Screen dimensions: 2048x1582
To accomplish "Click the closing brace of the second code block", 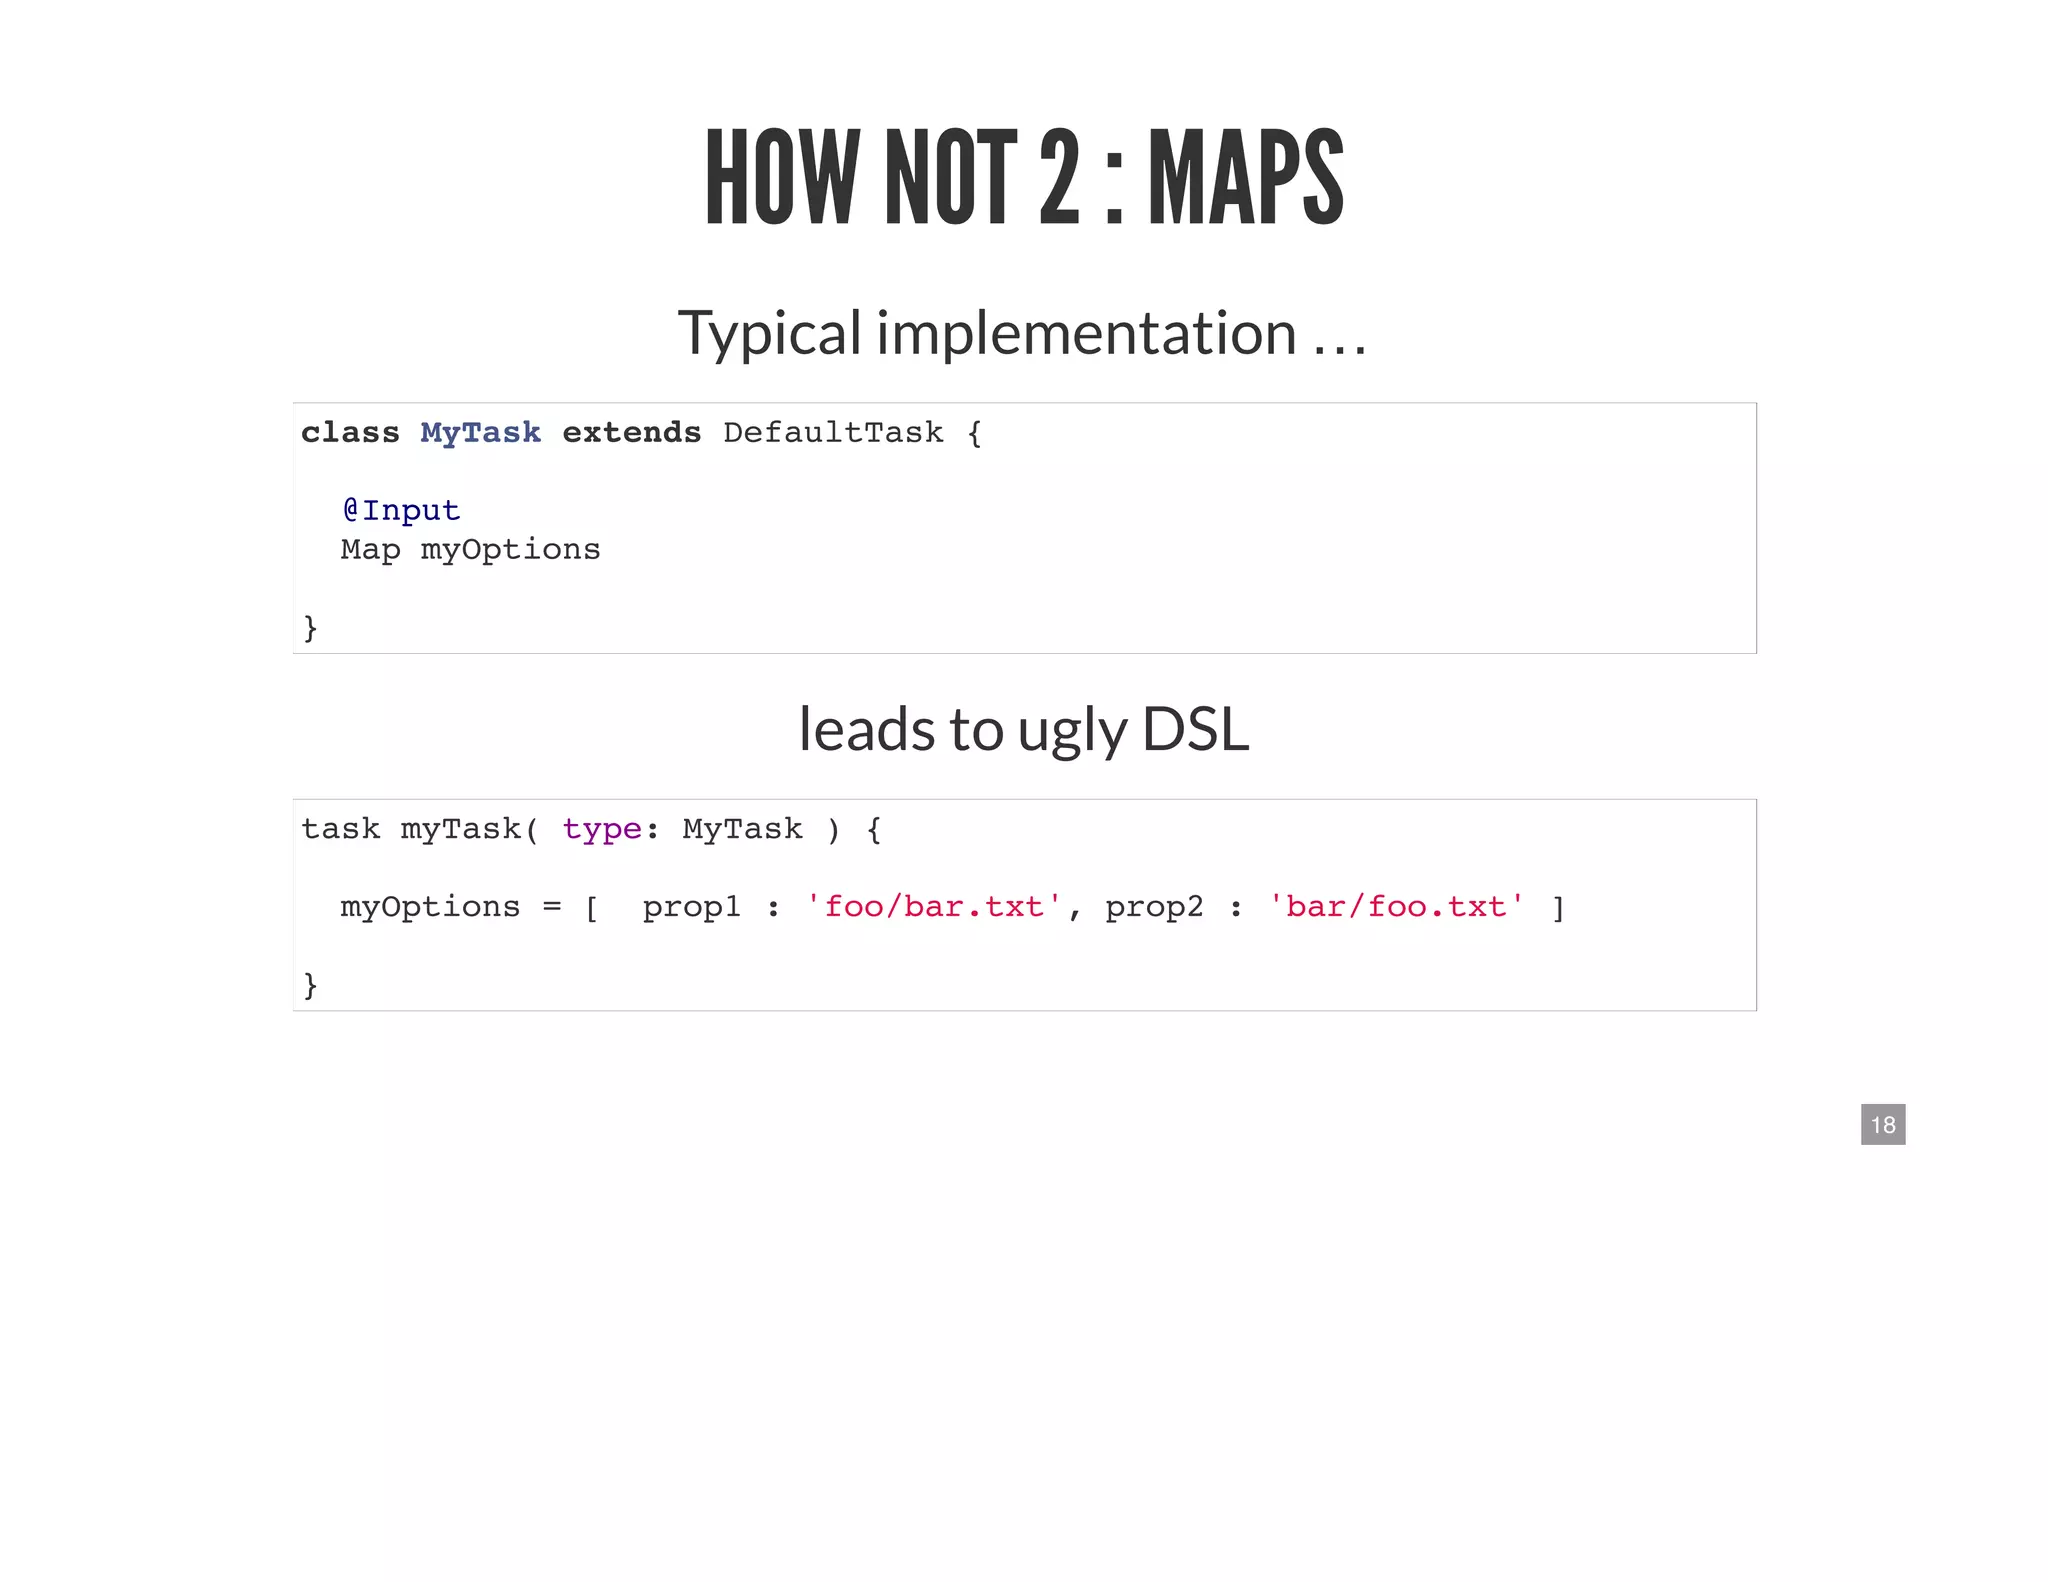I will coord(310,985).
